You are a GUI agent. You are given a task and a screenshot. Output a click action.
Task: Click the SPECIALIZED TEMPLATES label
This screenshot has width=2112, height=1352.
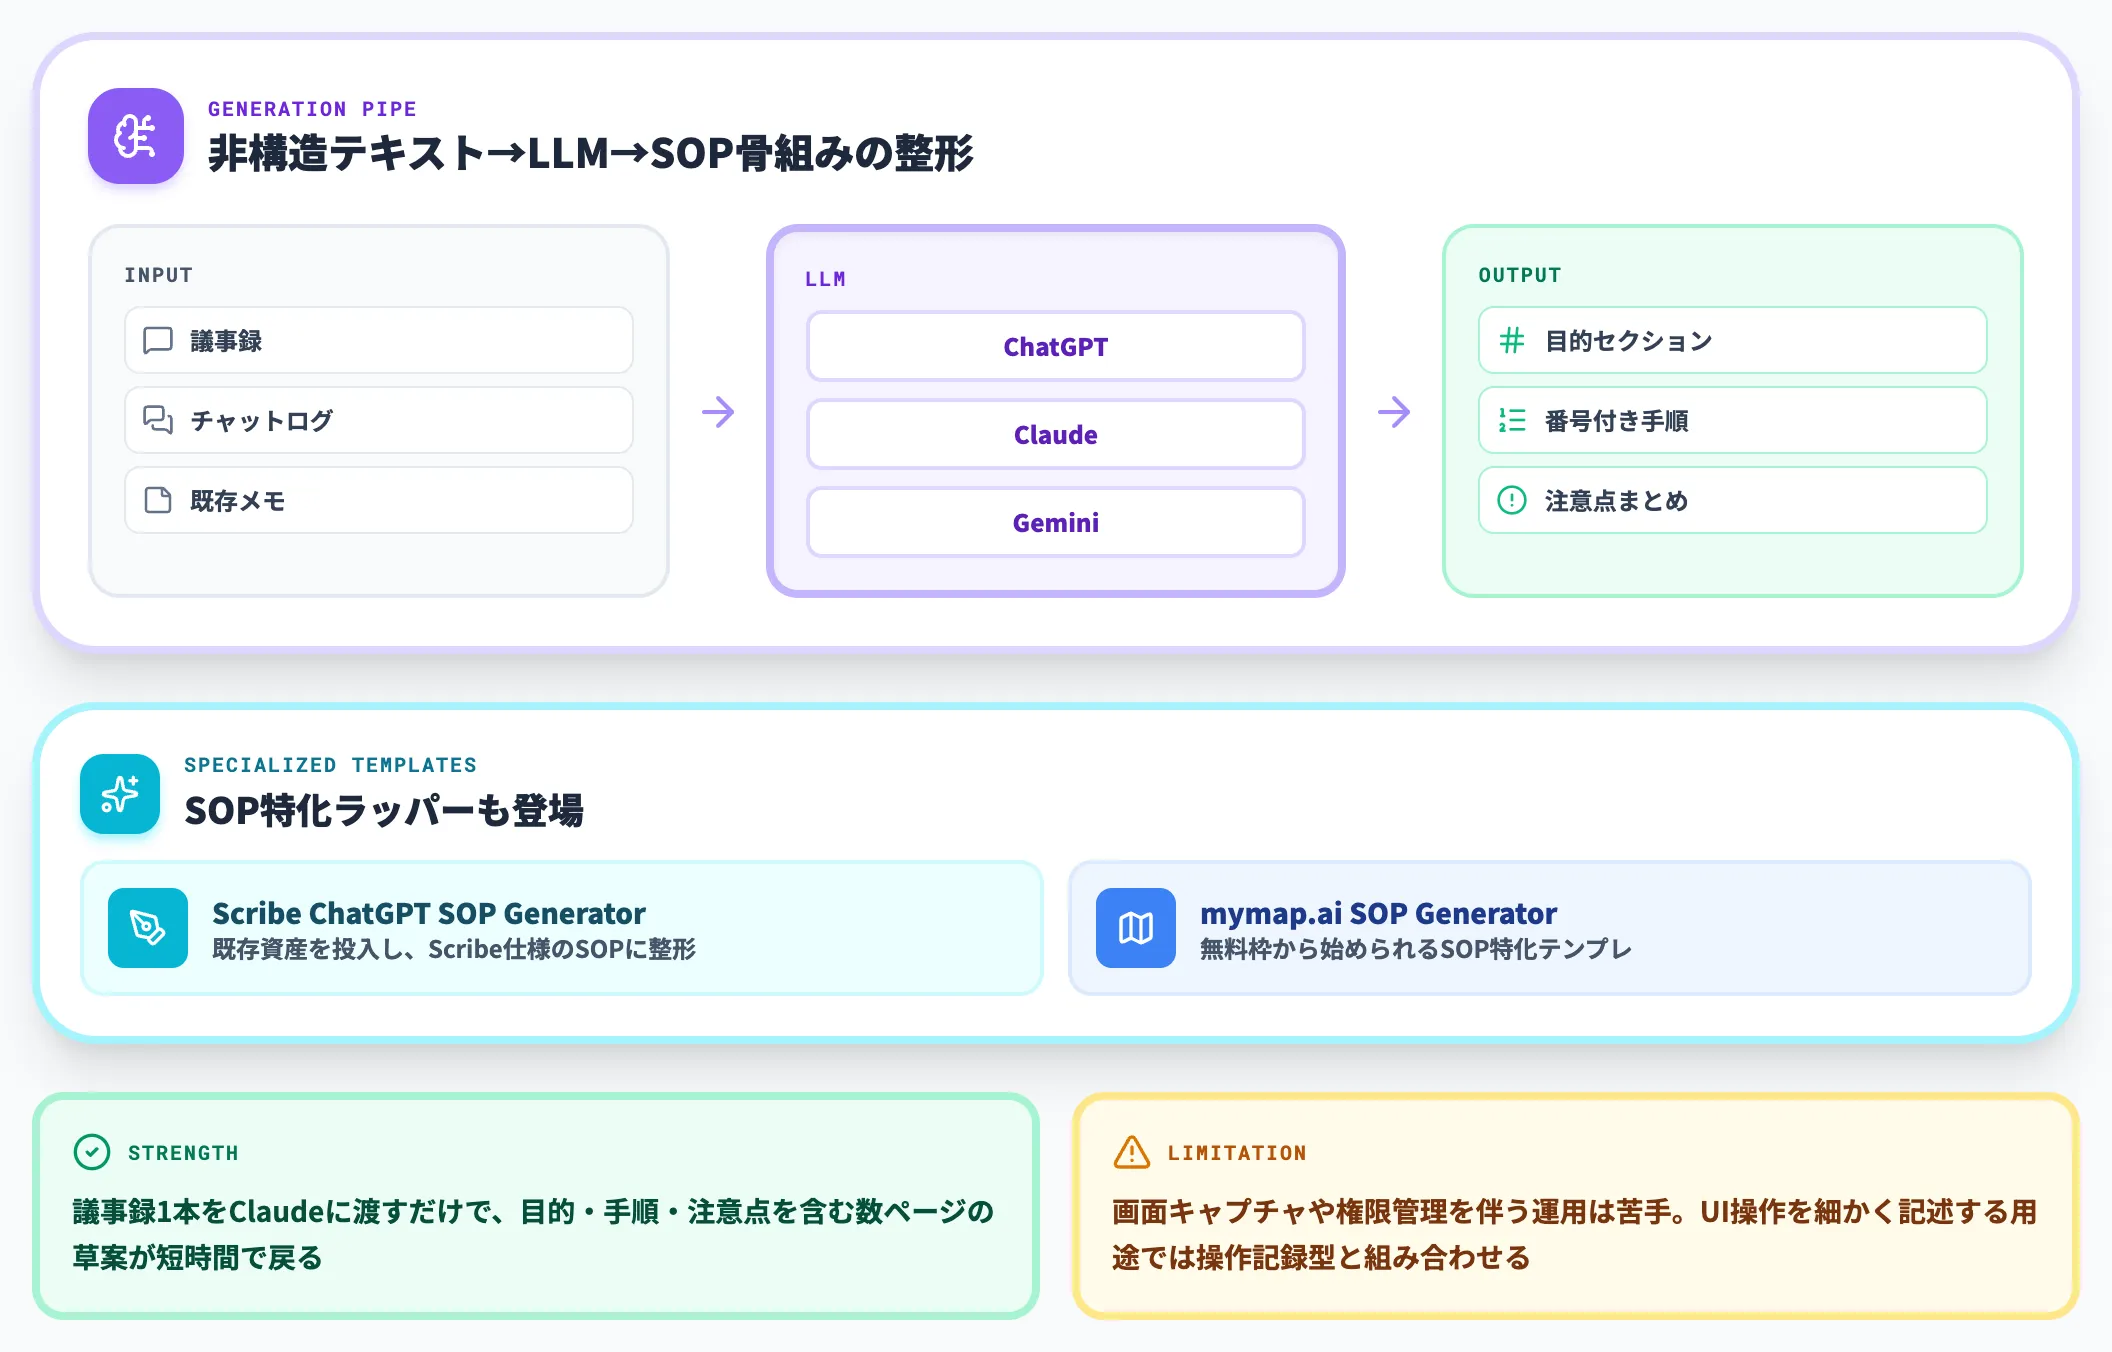pos(330,765)
